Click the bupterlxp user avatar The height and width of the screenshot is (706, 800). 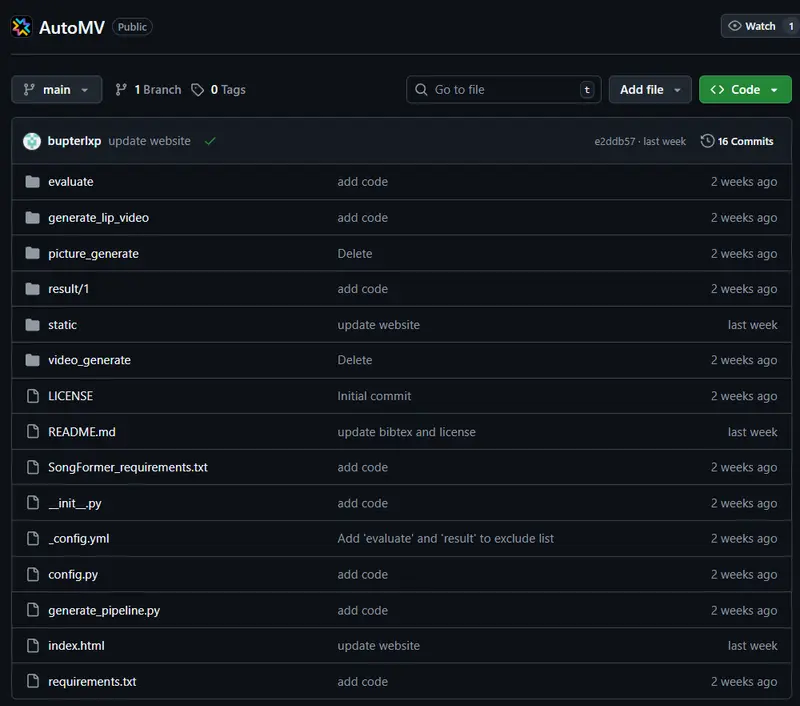coord(32,141)
